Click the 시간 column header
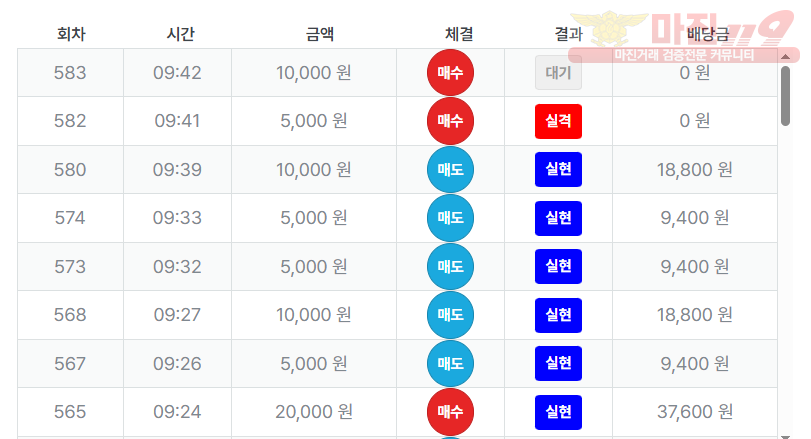The height and width of the screenshot is (439, 811). [x=180, y=34]
